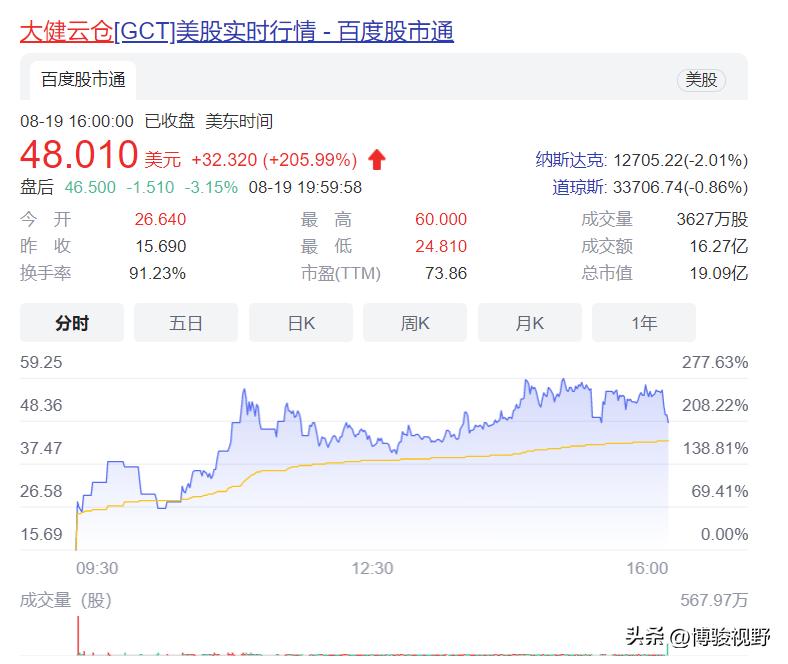Switch to the 1年 chart tab
The width and height of the screenshot is (788, 664).
pyautogui.click(x=644, y=323)
